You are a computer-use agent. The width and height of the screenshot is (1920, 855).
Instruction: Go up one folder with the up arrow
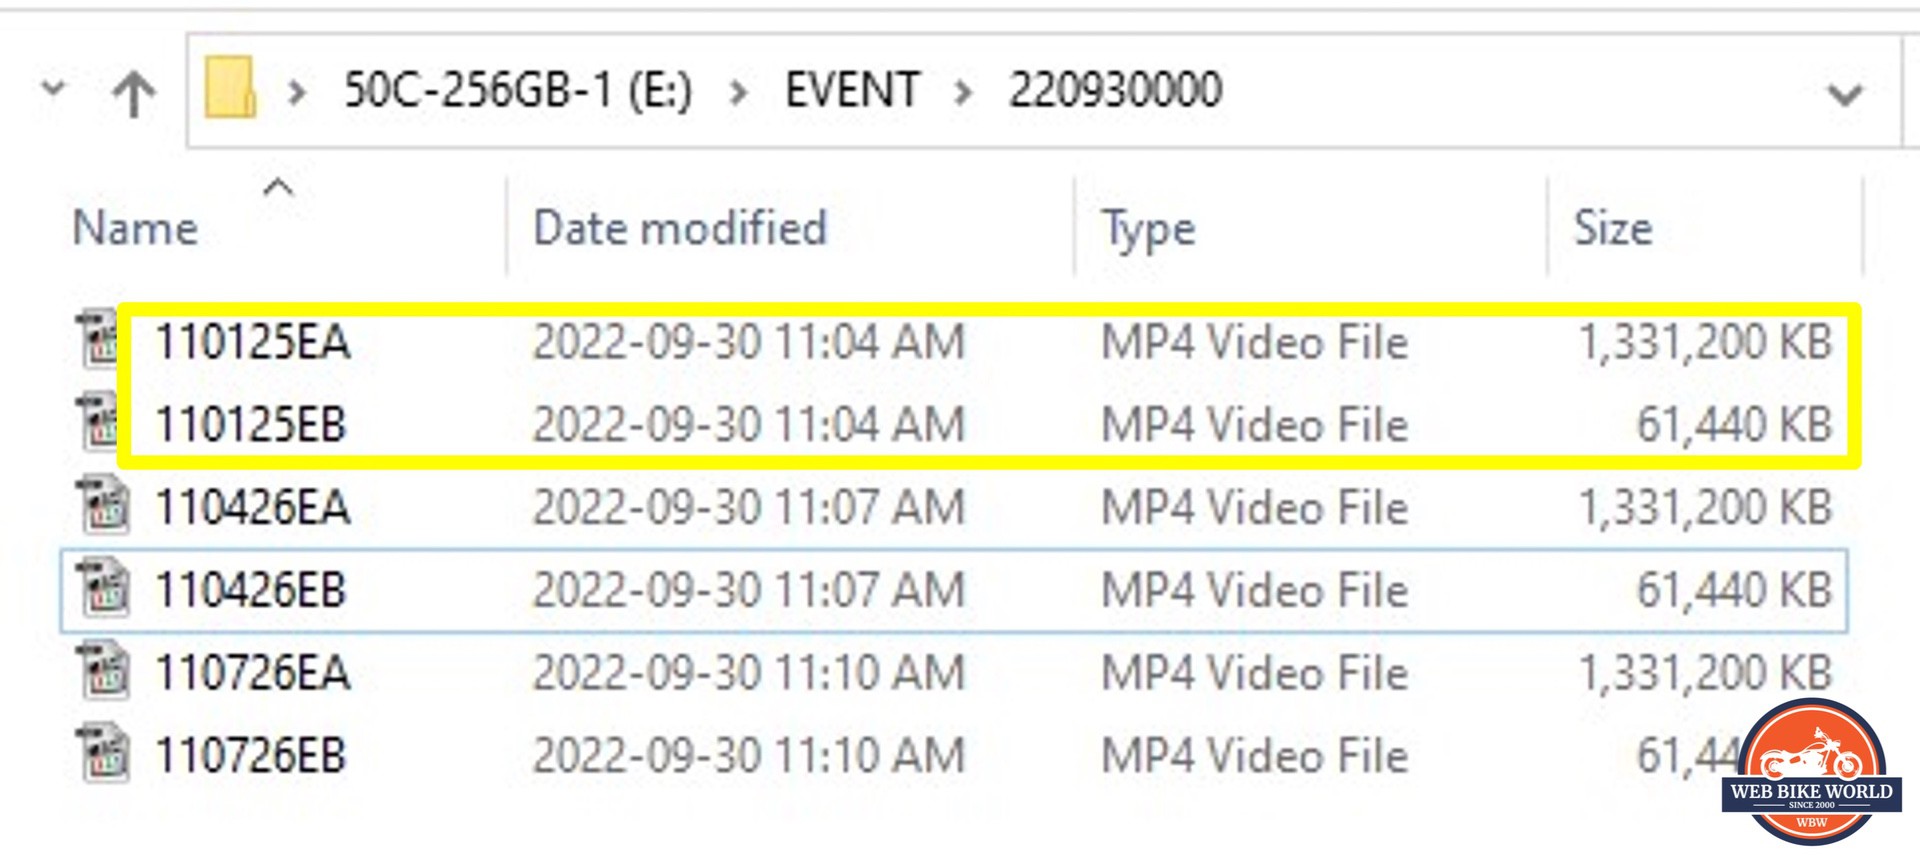click(x=134, y=93)
